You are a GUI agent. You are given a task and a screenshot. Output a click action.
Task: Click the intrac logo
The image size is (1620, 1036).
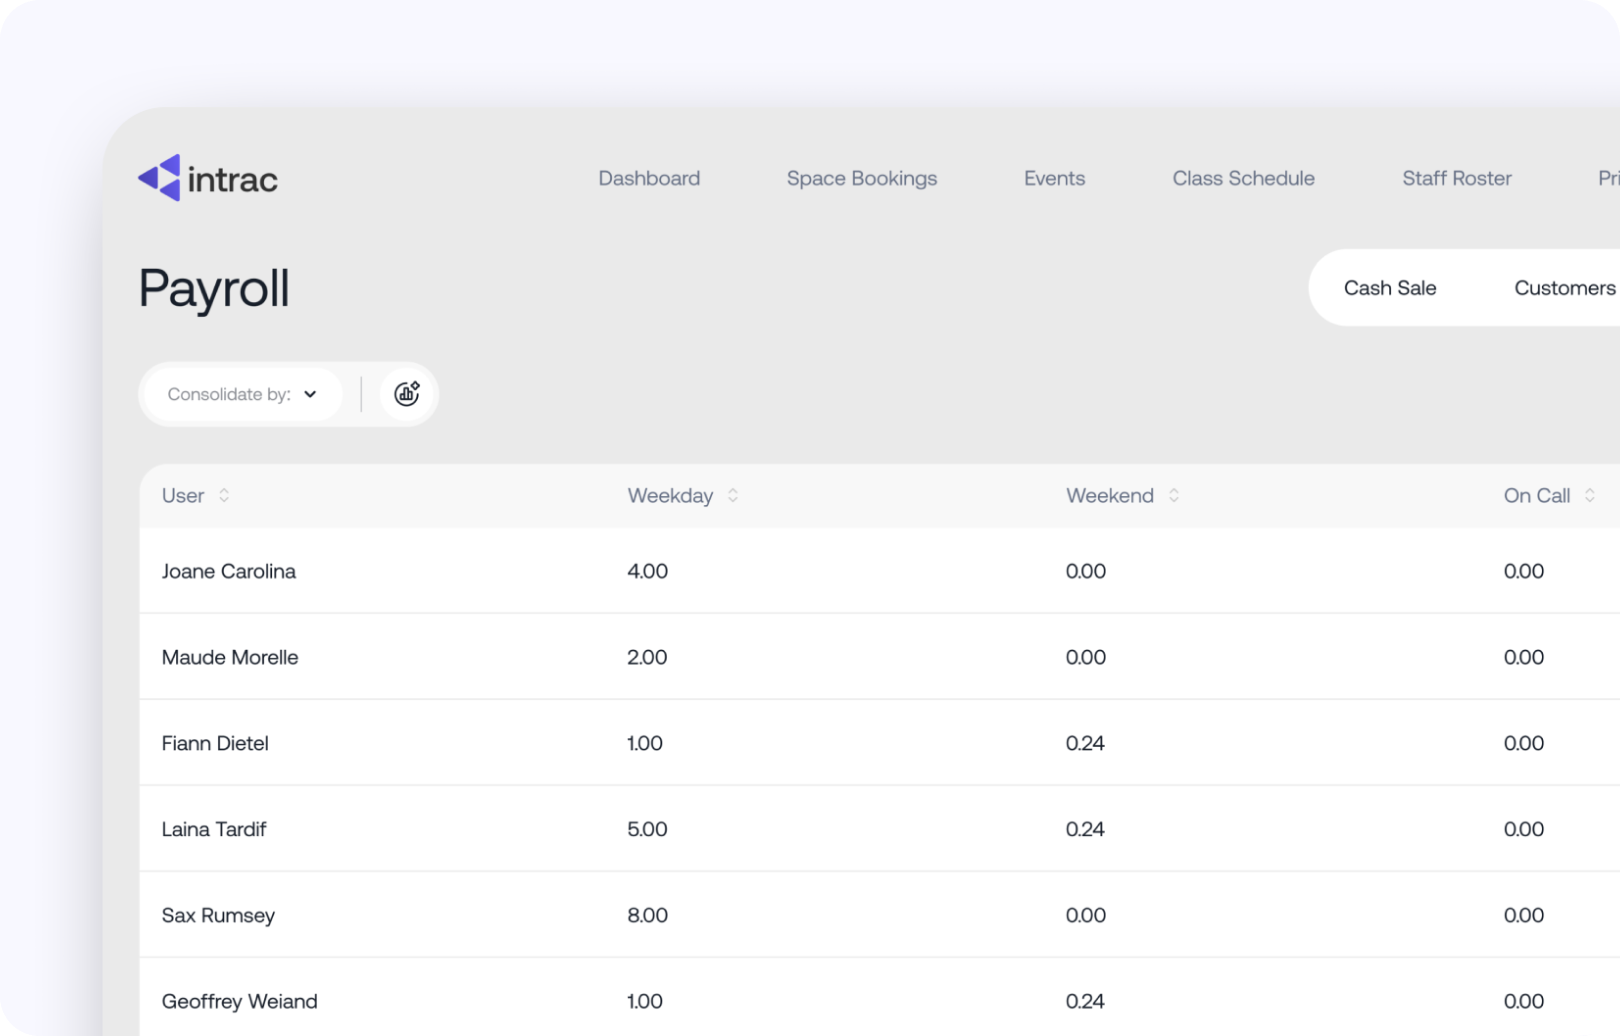pos(208,178)
